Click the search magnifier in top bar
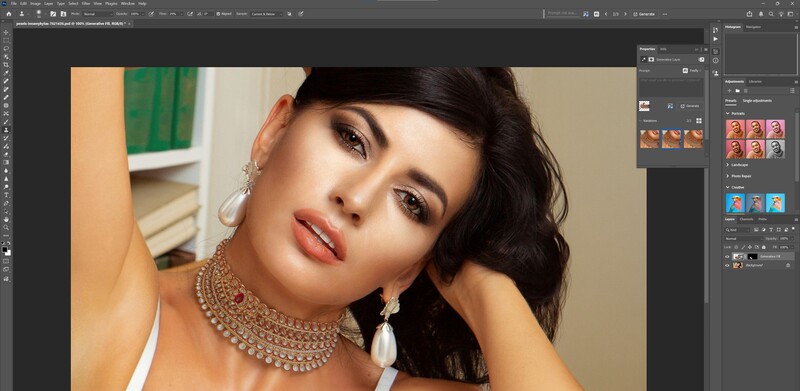The height and width of the screenshot is (391, 800). [x=771, y=14]
